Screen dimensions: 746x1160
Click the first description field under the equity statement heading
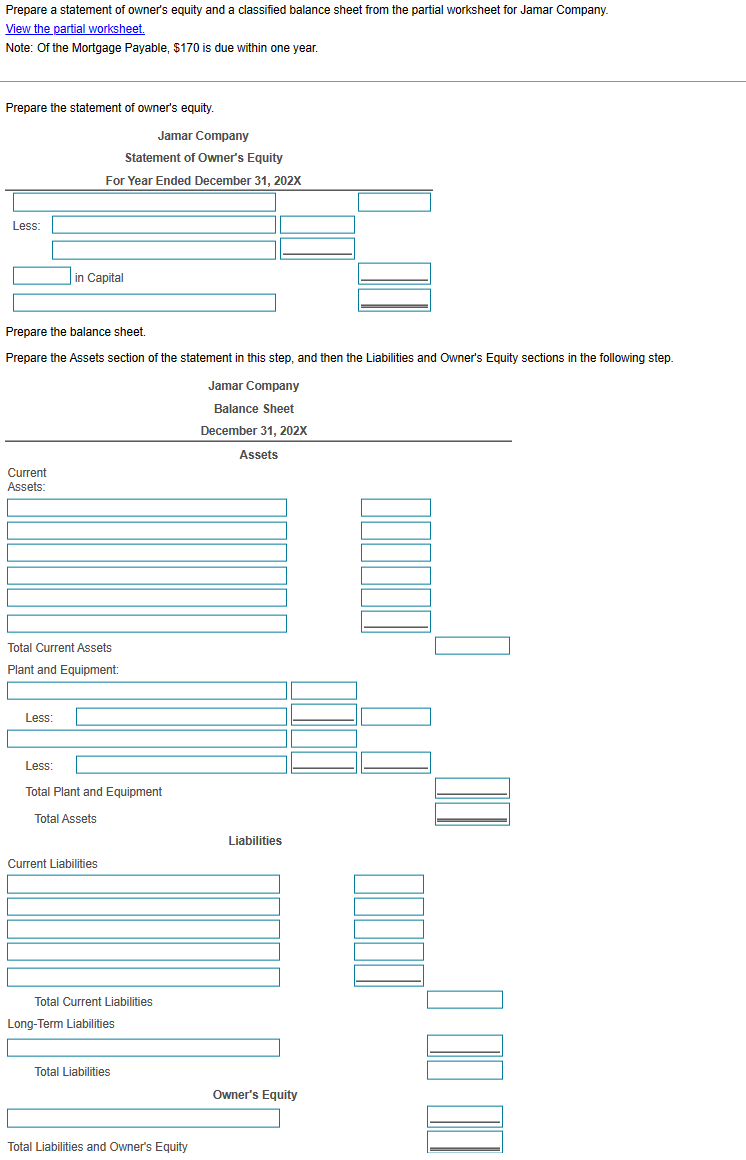coord(143,201)
